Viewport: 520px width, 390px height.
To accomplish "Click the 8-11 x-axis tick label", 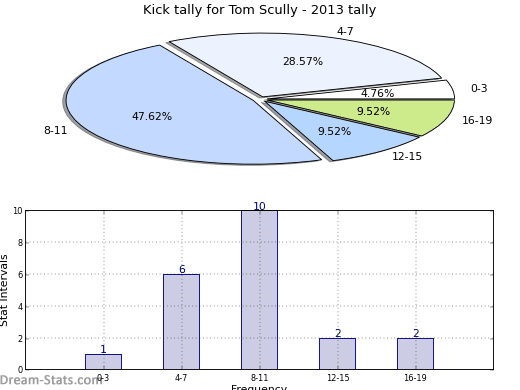I will 259,378.
